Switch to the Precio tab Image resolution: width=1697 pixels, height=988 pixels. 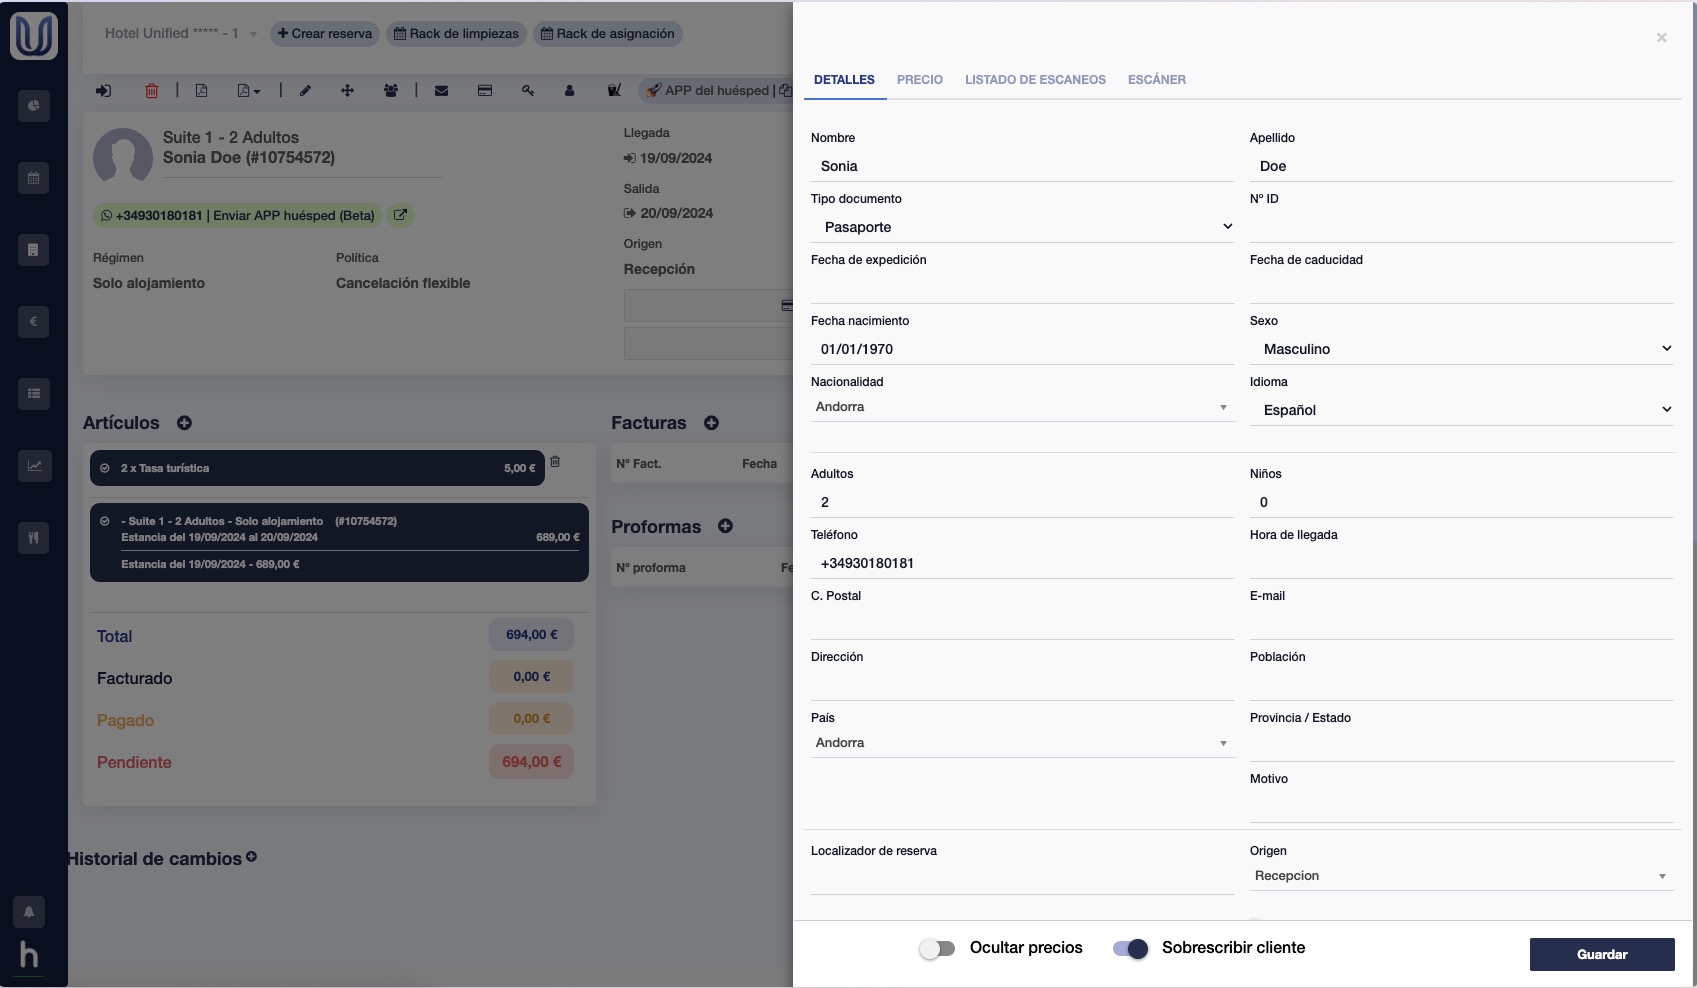point(919,80)
